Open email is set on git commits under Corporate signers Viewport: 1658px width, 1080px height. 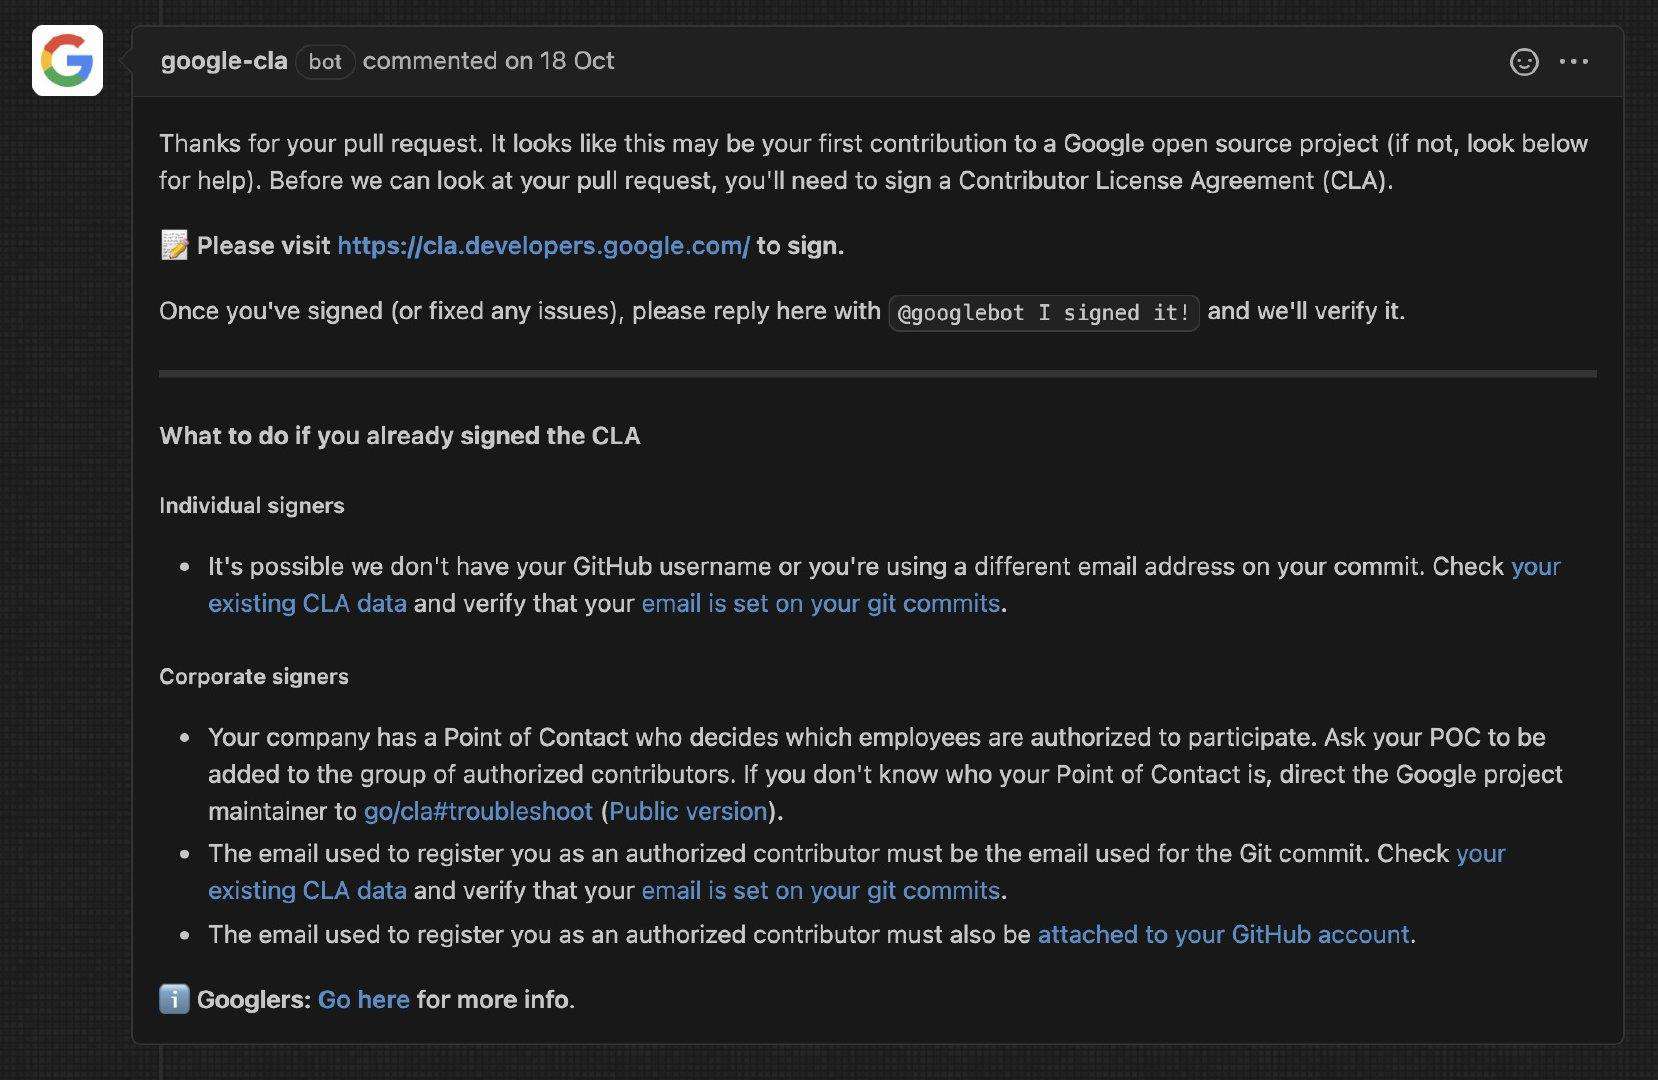[821, 891]
